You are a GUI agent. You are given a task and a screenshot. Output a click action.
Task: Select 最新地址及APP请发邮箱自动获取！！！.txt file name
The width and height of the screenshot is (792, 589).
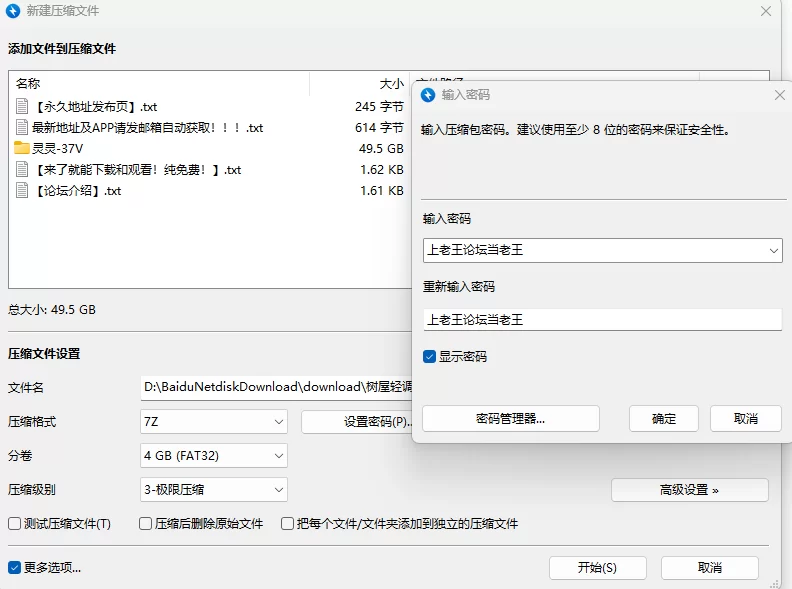point(147,128)
